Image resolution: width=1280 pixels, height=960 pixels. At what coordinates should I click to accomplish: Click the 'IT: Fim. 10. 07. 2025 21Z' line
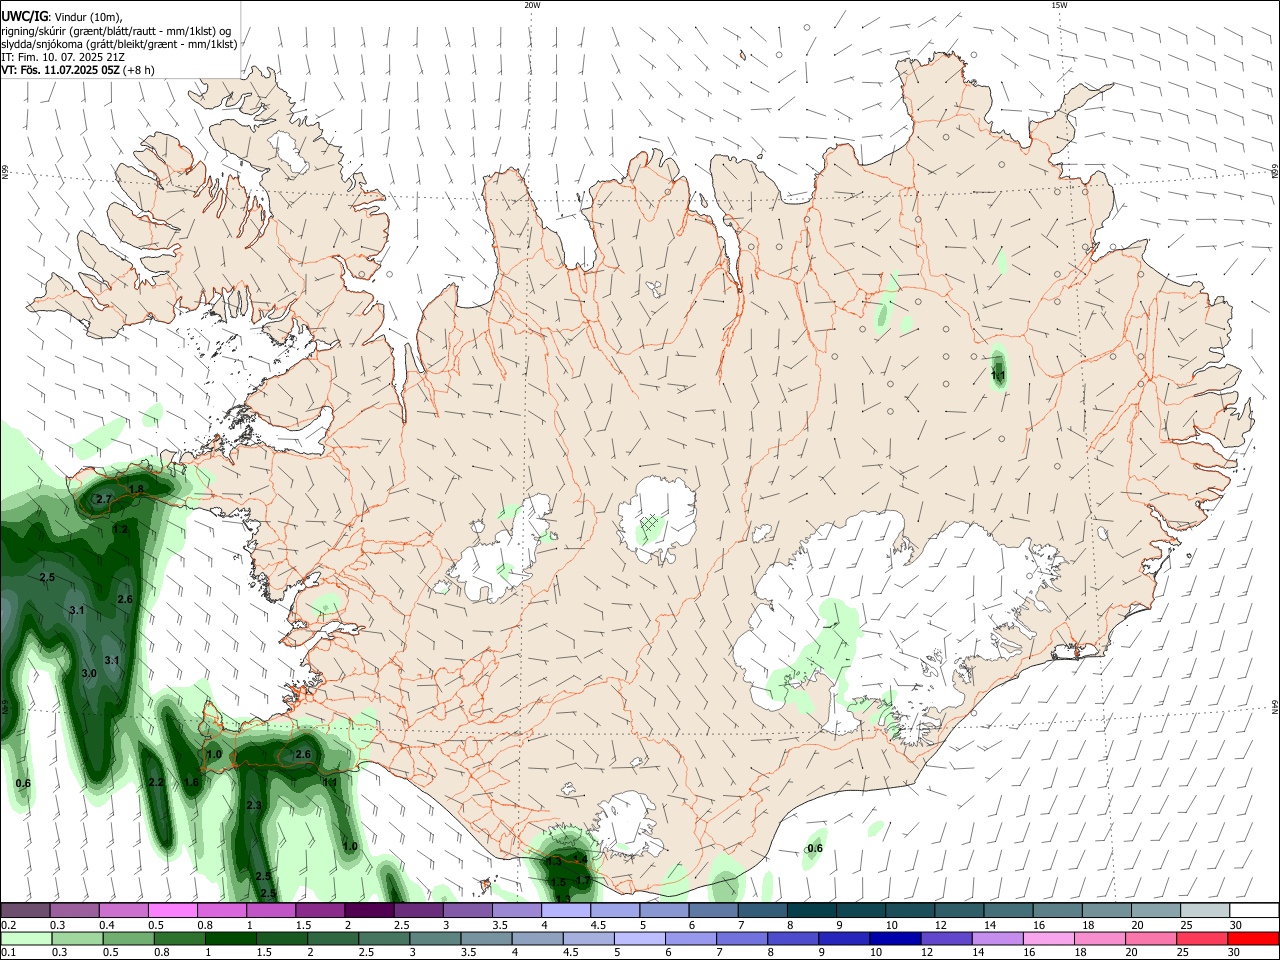[x=63, y=57]
